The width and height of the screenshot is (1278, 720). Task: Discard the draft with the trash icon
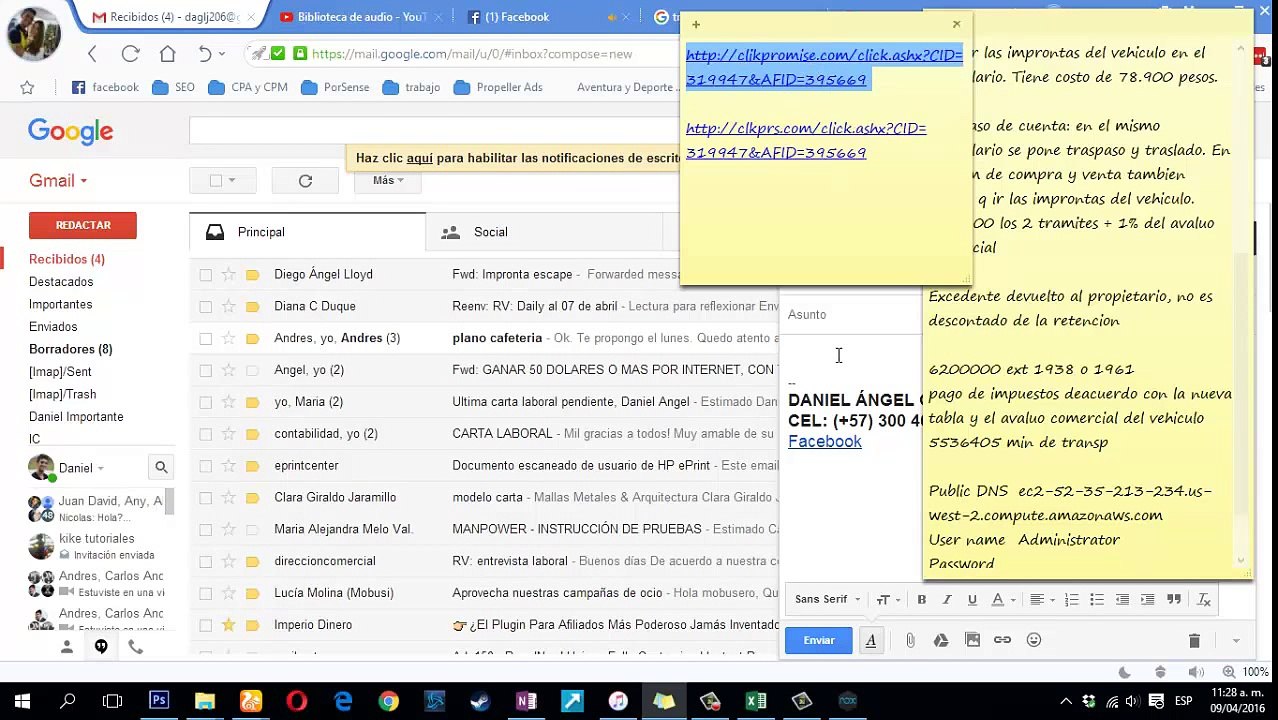(1194, 640)
